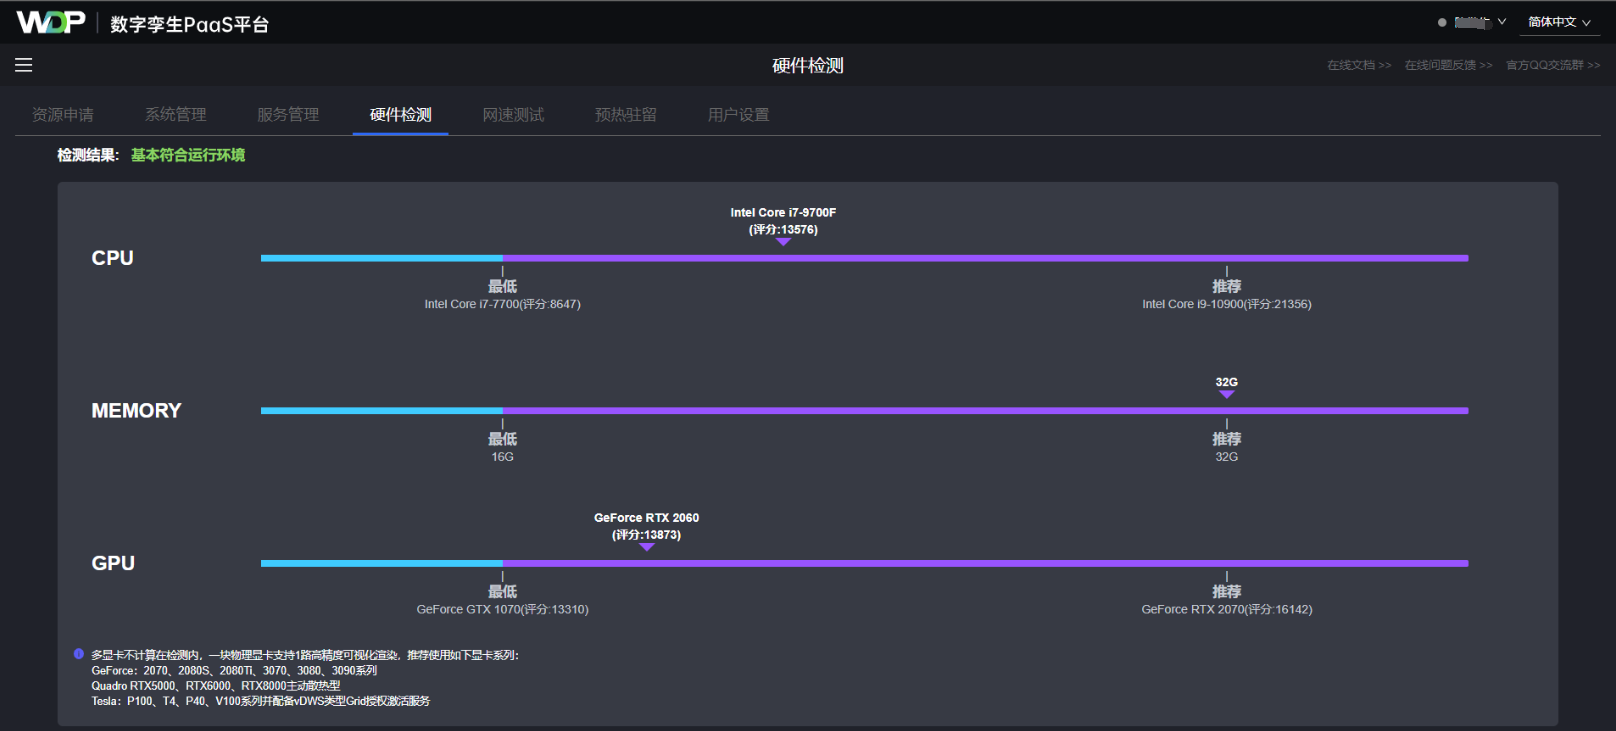This screenshot has height=731, width=1616.
Task: Go to the 用户设置 tab
Action: click(x=739, y=115)
